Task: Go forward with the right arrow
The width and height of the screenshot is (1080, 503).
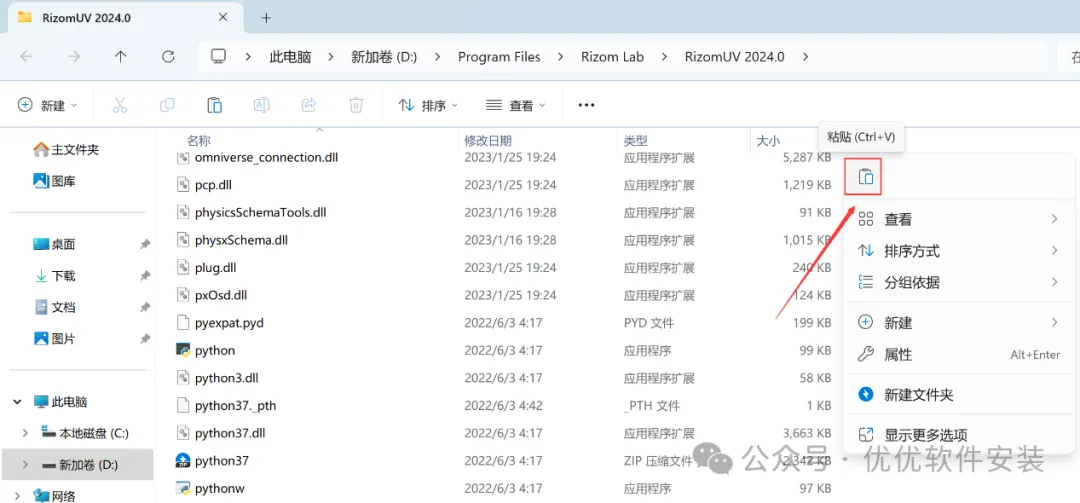Action: pyautogui.click(x=74, y=57)
